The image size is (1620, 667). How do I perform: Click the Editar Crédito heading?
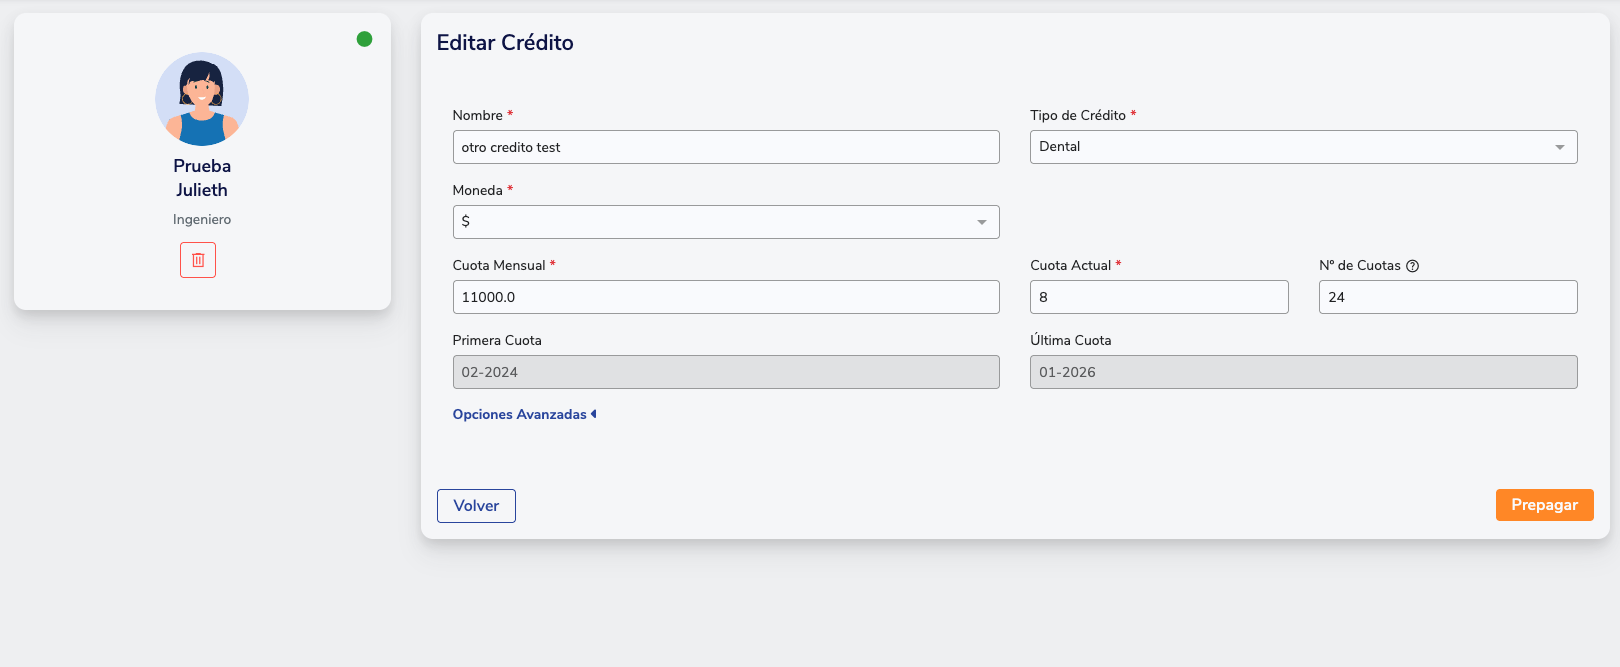pyautogui.click(x=505, y=43)
